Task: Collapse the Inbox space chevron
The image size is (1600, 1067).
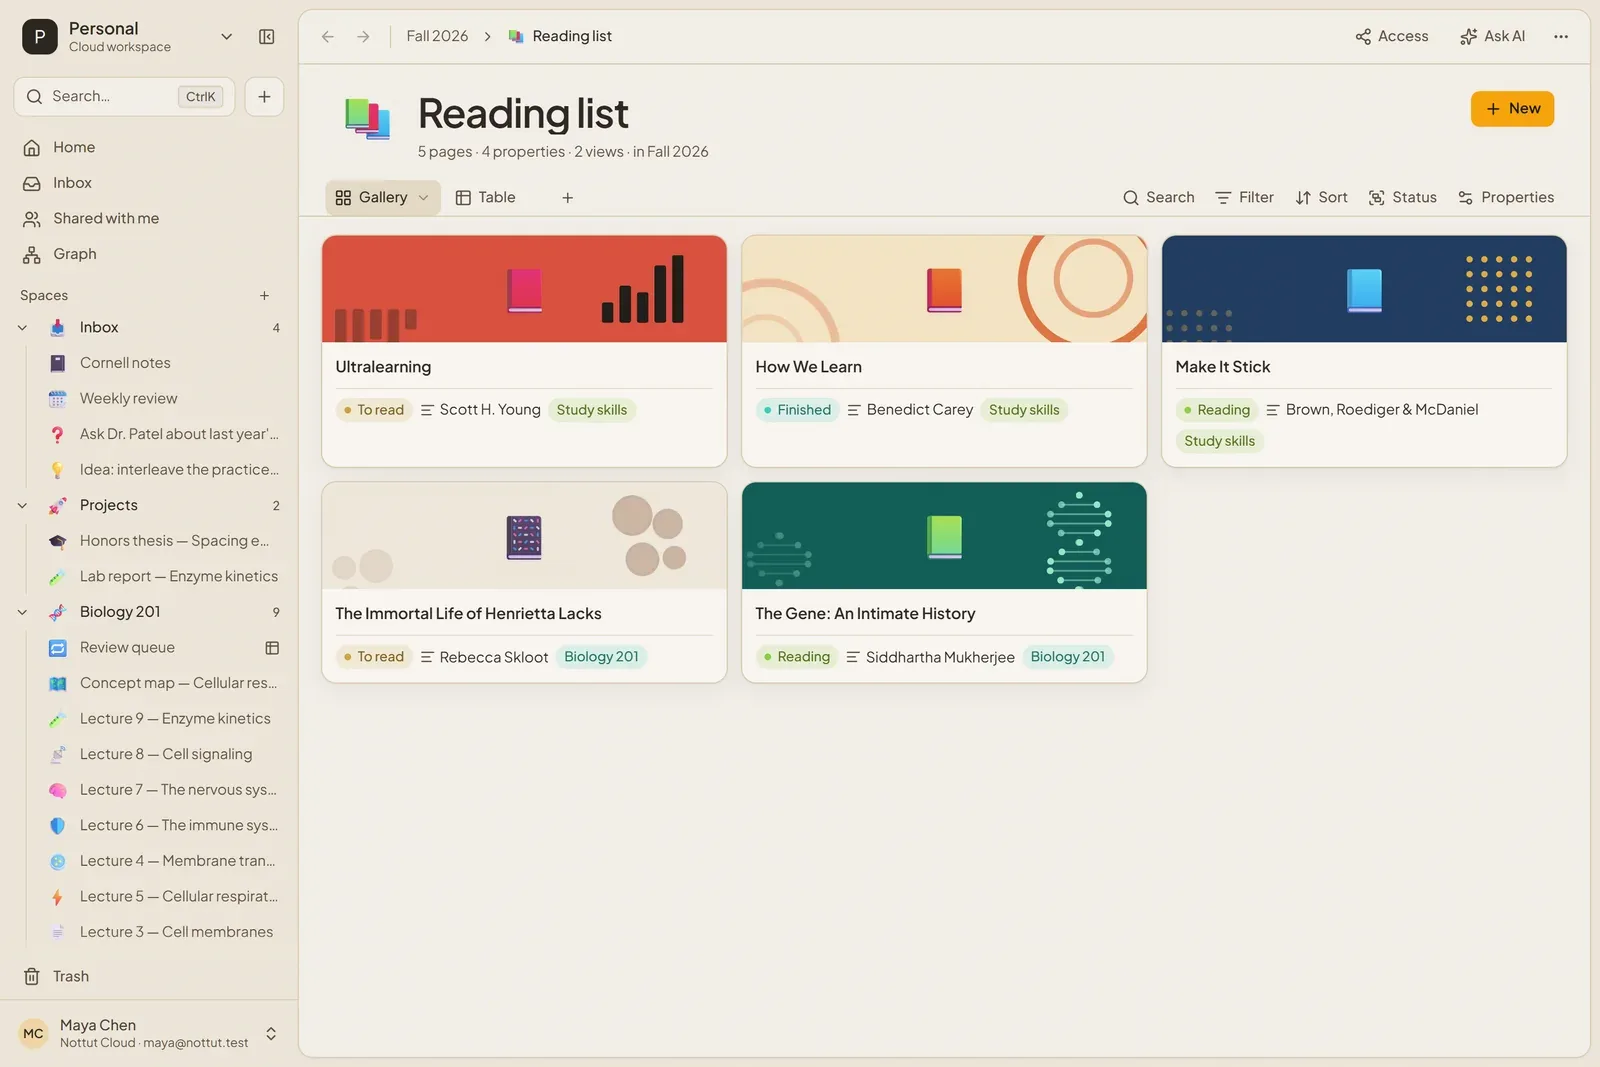Action: click(23, 328)
